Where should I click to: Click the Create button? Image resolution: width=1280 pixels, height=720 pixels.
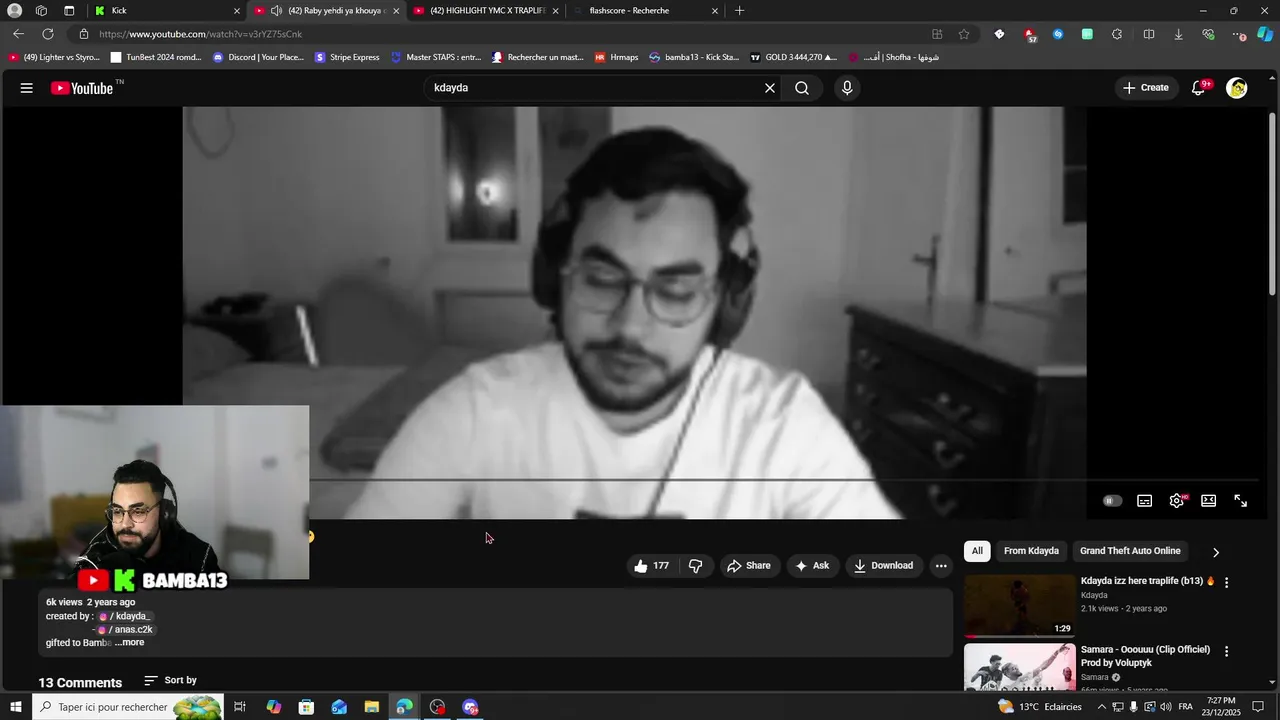(1145, 88)
